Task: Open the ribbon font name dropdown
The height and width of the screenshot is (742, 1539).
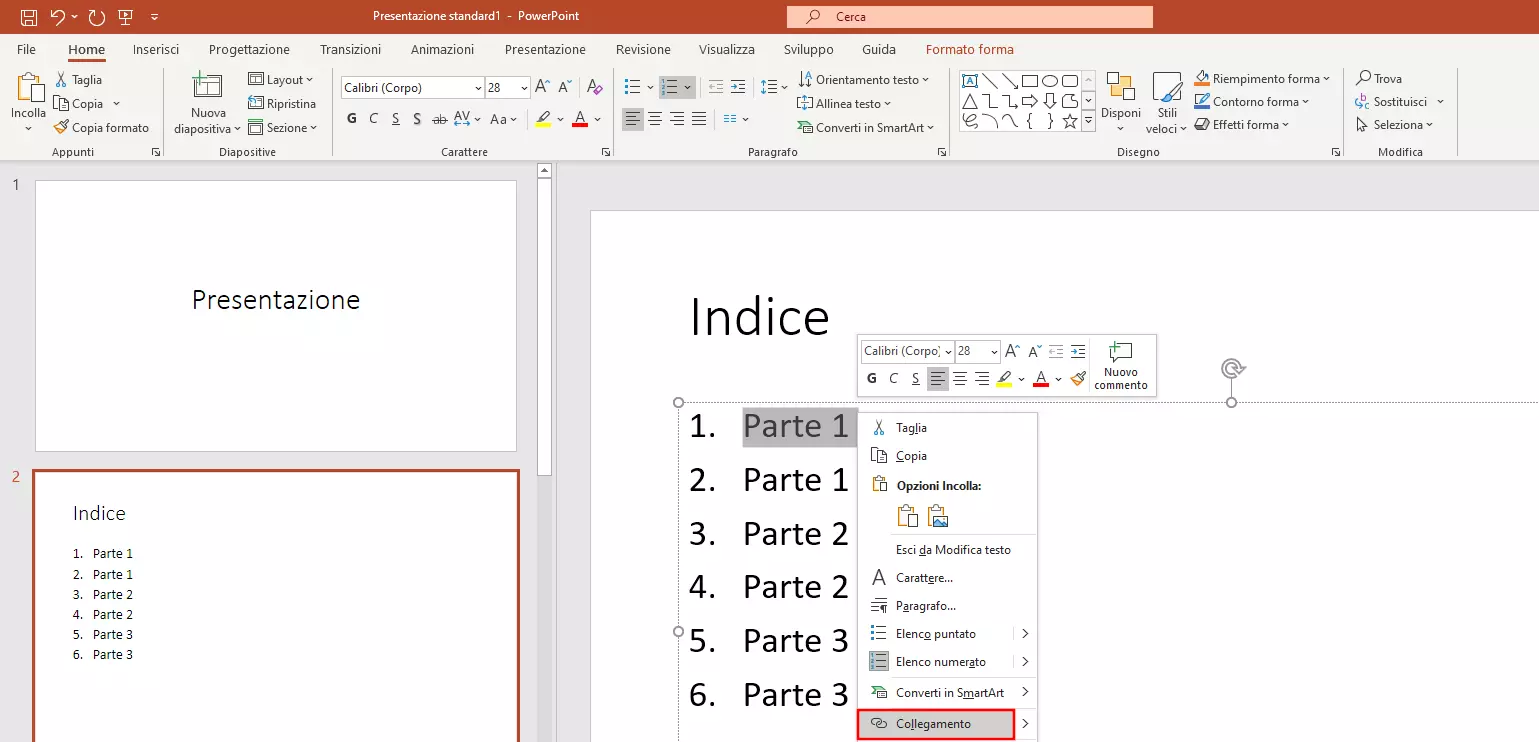Action: (478, 88)
